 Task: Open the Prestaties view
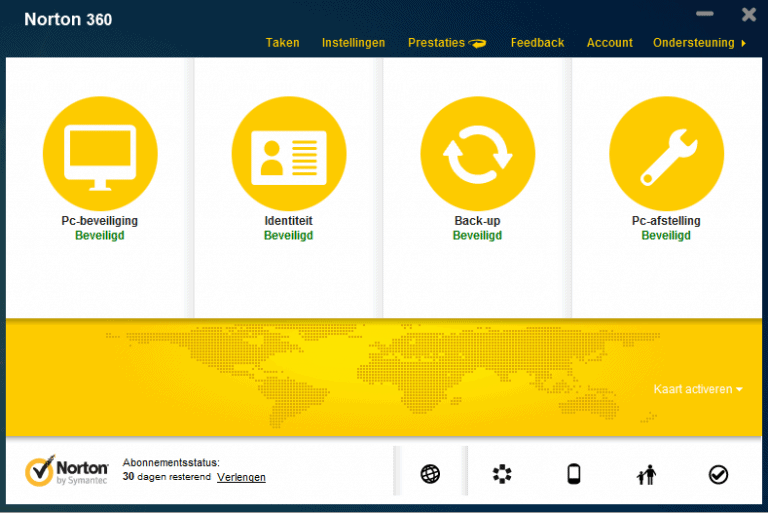pos(436,43)
